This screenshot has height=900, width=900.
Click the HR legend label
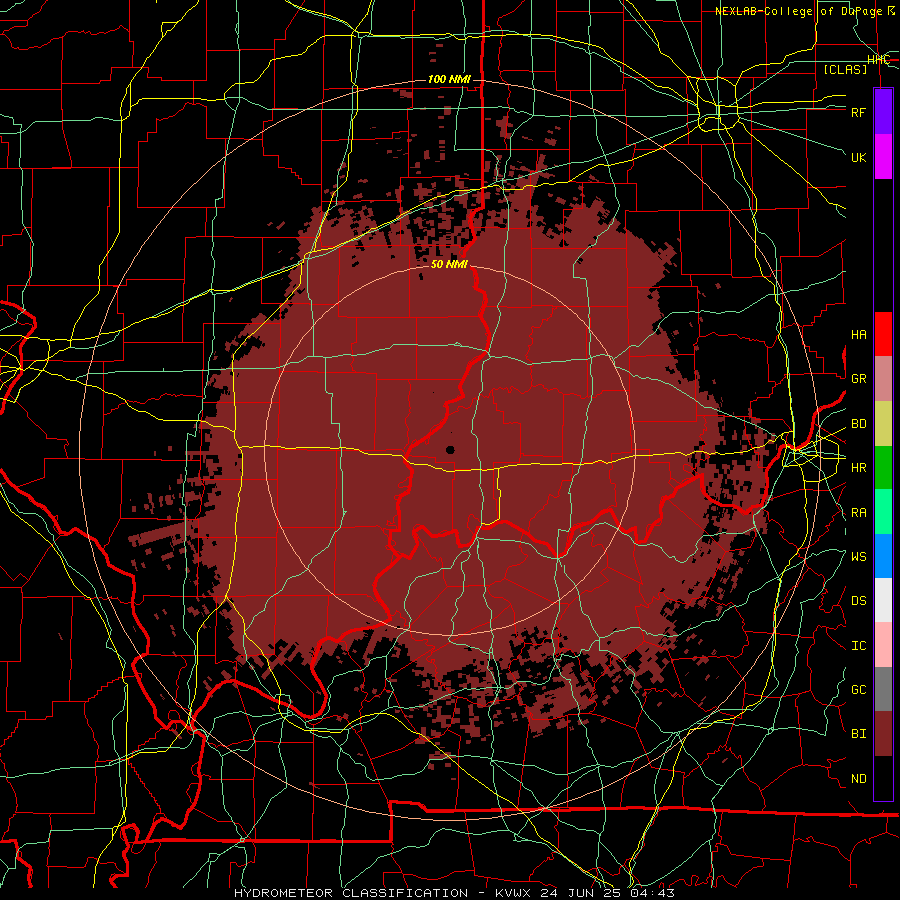coord(859,468)
